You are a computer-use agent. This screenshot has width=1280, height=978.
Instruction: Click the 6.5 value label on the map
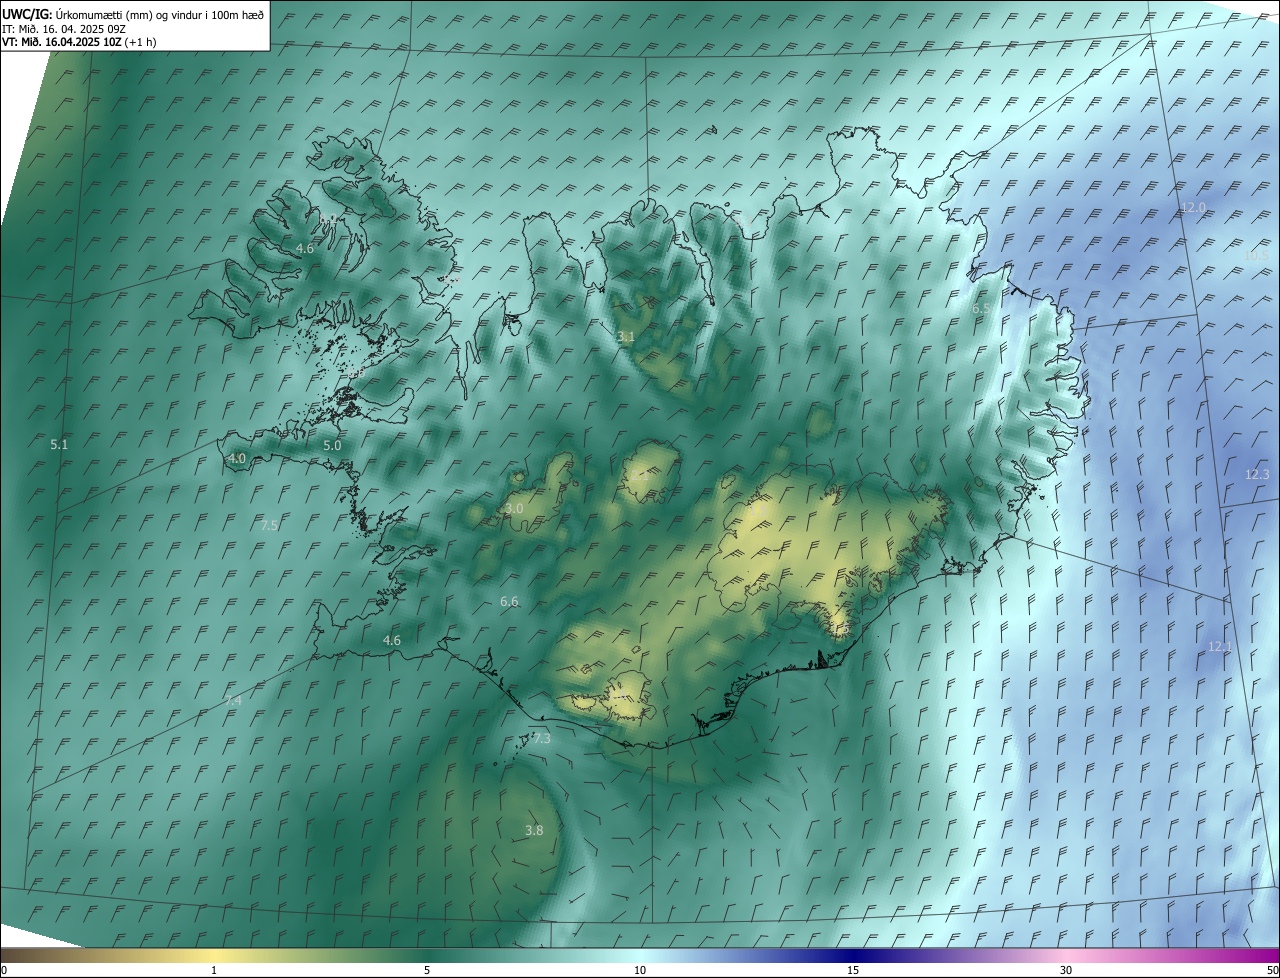[x=982, y=309]
